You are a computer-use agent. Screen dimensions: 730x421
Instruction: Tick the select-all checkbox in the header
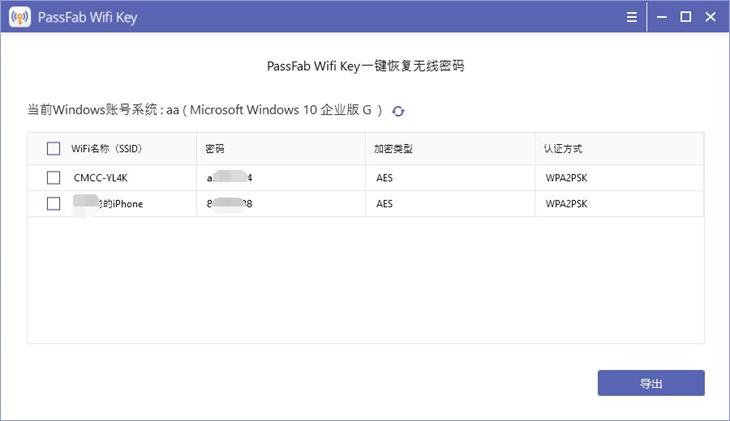click(x=54, y=149)
